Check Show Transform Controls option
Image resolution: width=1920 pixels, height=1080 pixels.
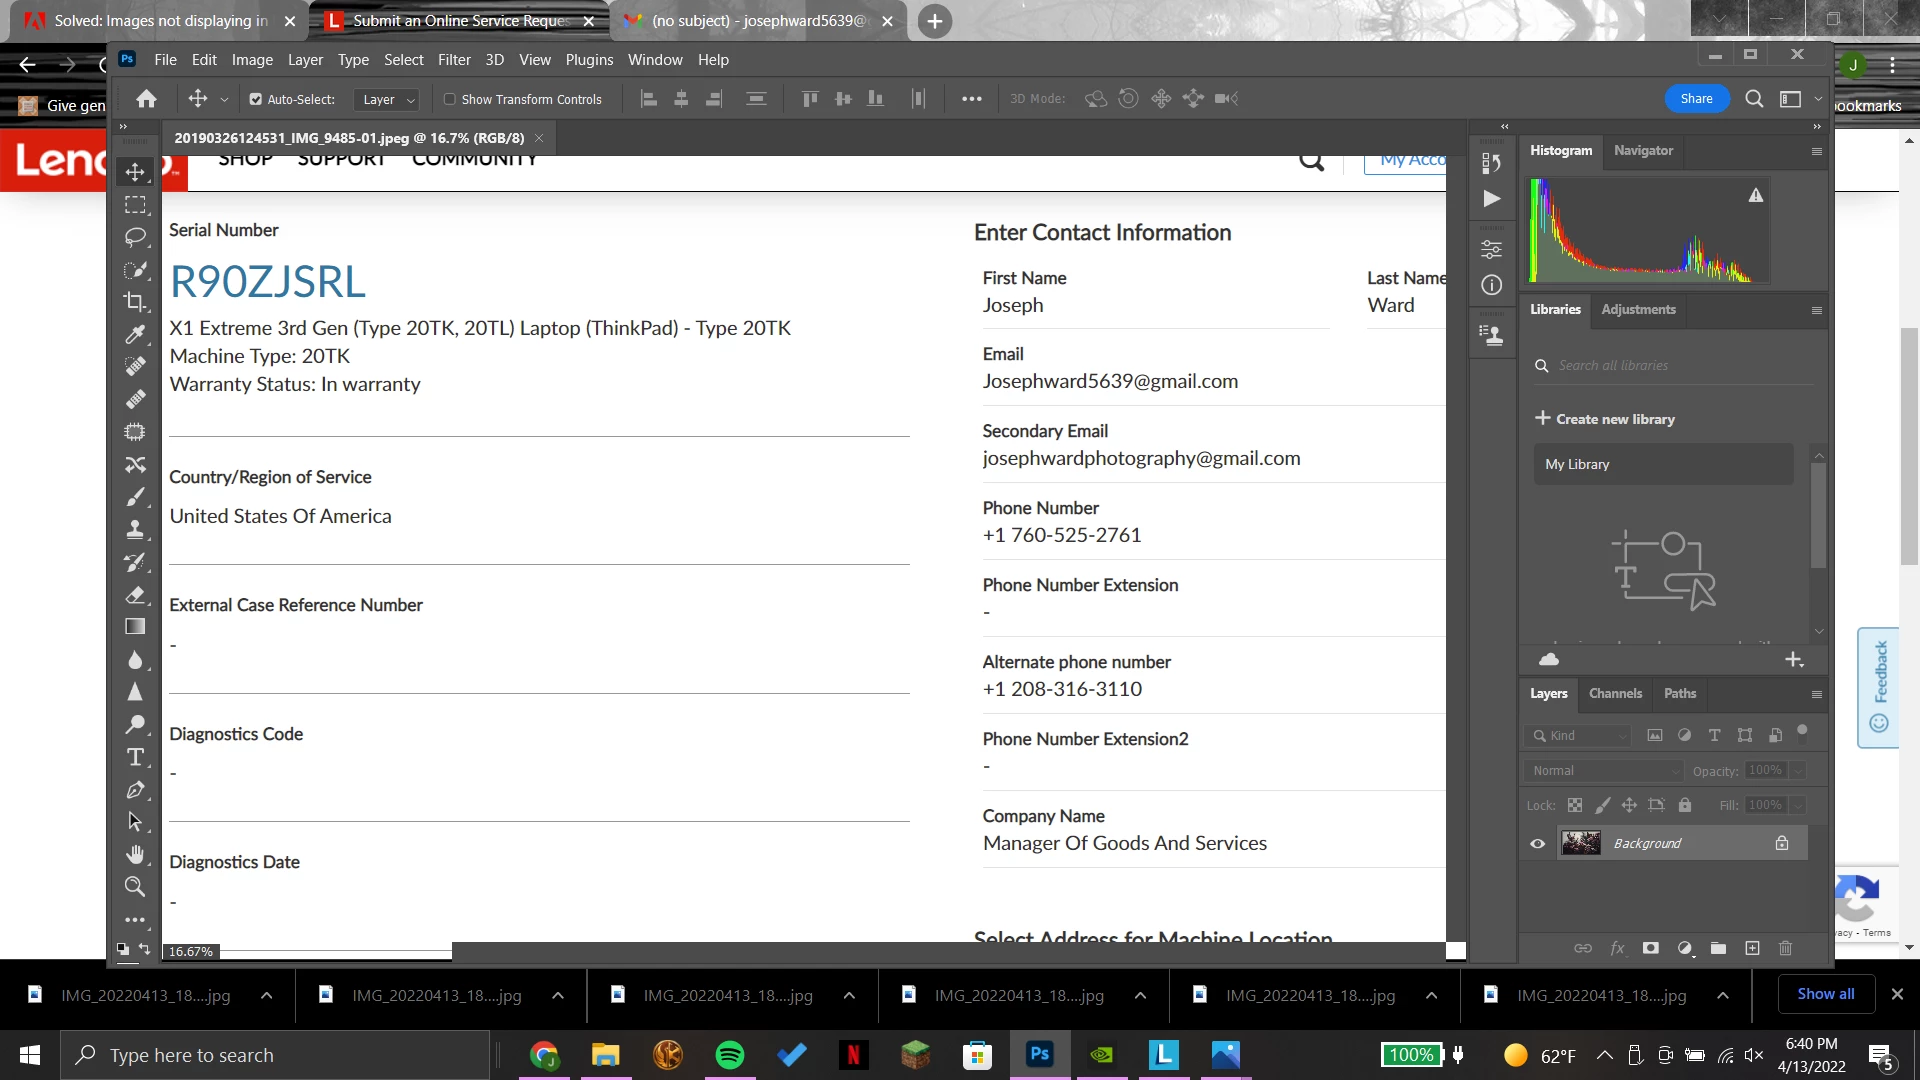coord(450,99)
